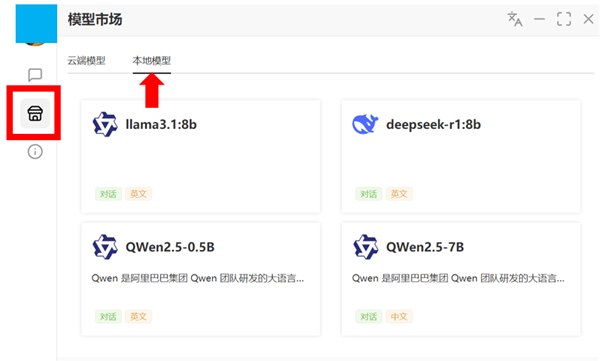Open the chat bubble sidebar icon
Screen dimensions: 600x361
[x=35, y=75]
